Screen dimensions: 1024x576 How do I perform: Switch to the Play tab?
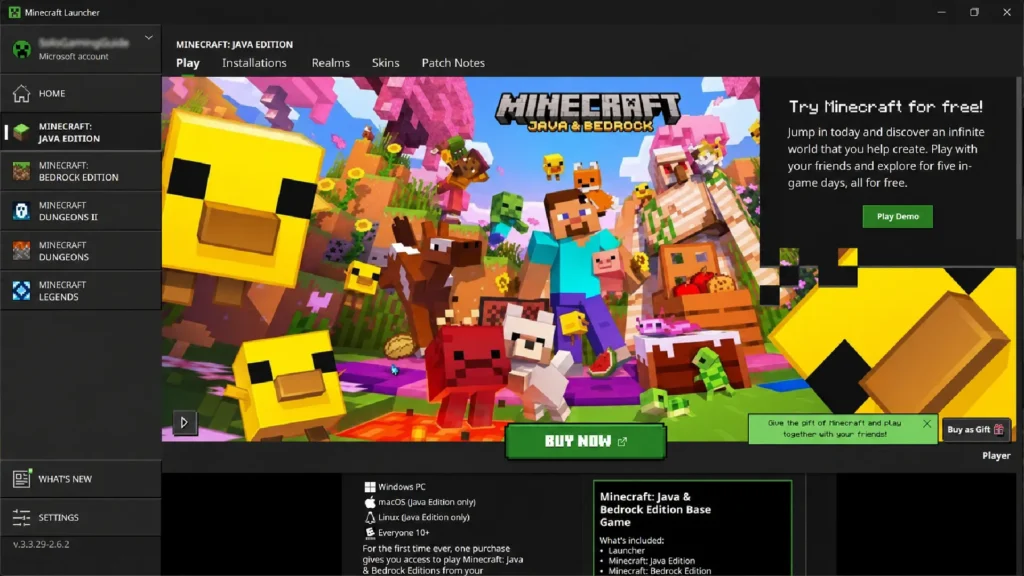tap(187, 63)
